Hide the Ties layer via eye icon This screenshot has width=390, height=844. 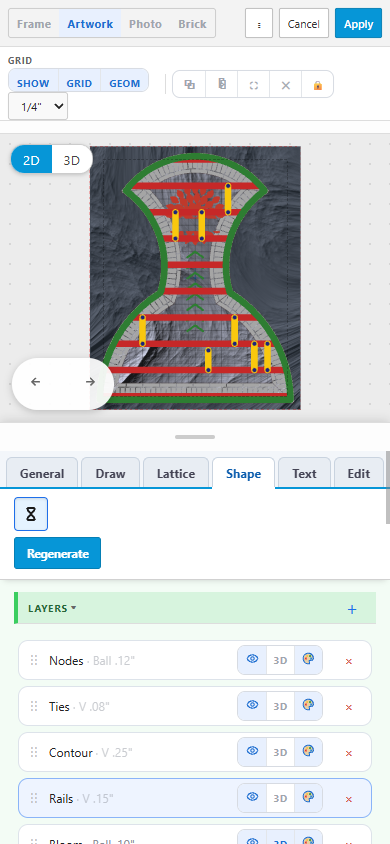(x=252, y=706)
